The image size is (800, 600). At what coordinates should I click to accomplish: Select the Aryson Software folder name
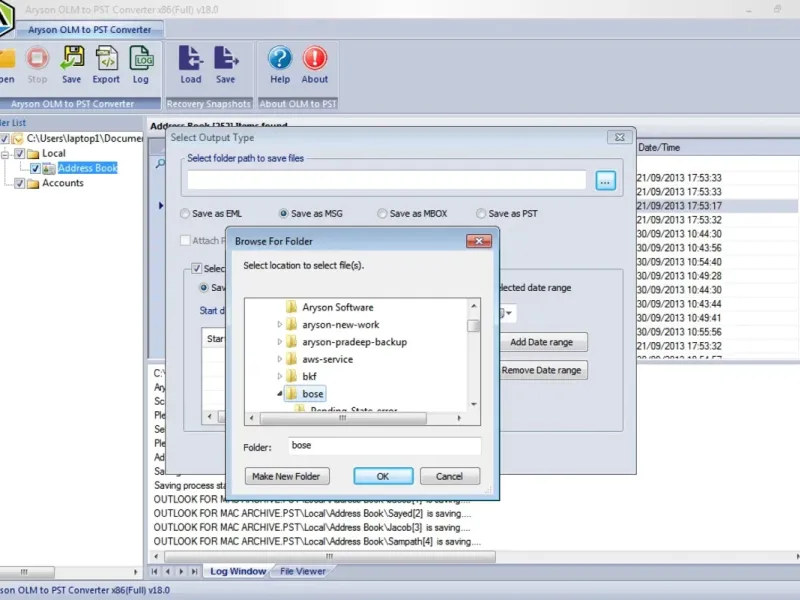coord(338,307)
